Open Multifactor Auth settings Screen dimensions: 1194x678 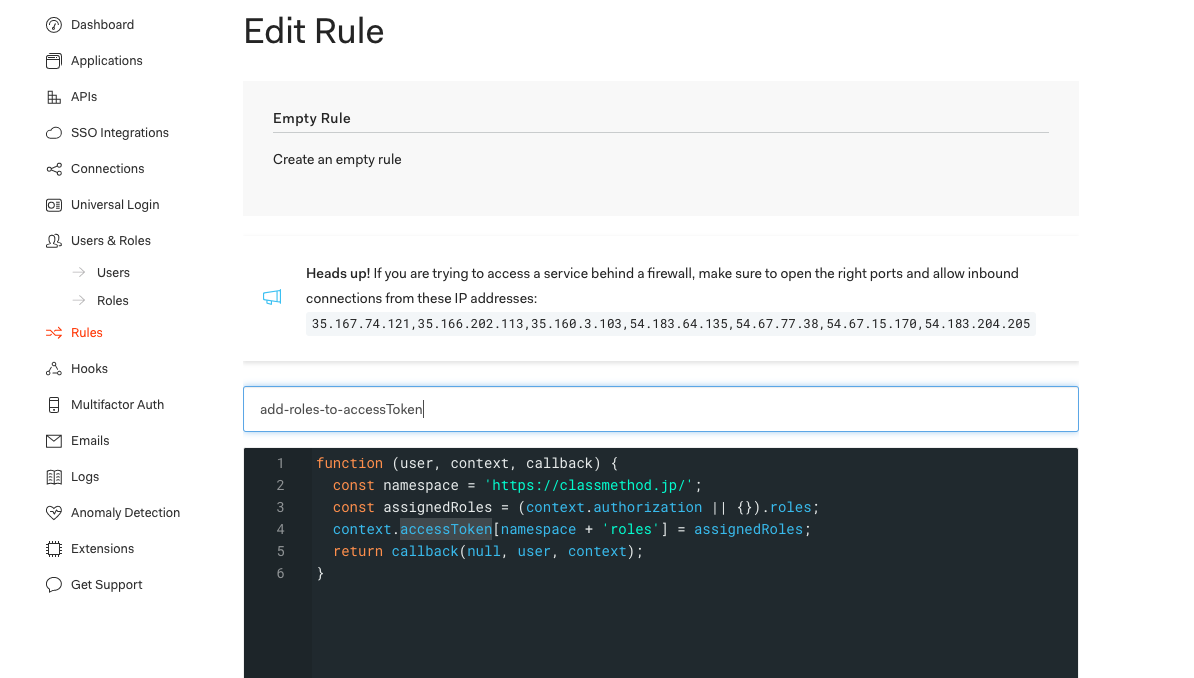coord(117,405)
